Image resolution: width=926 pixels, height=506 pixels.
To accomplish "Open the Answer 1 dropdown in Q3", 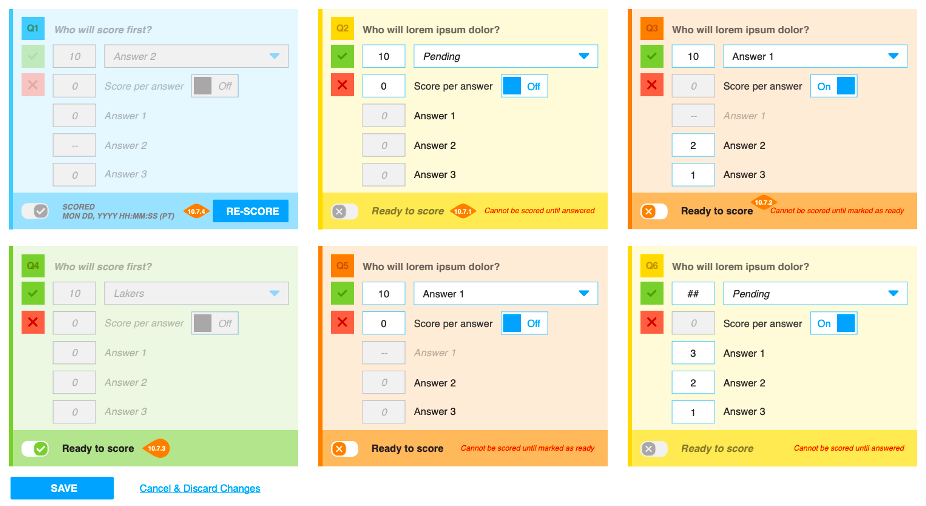I will [815, 57].
